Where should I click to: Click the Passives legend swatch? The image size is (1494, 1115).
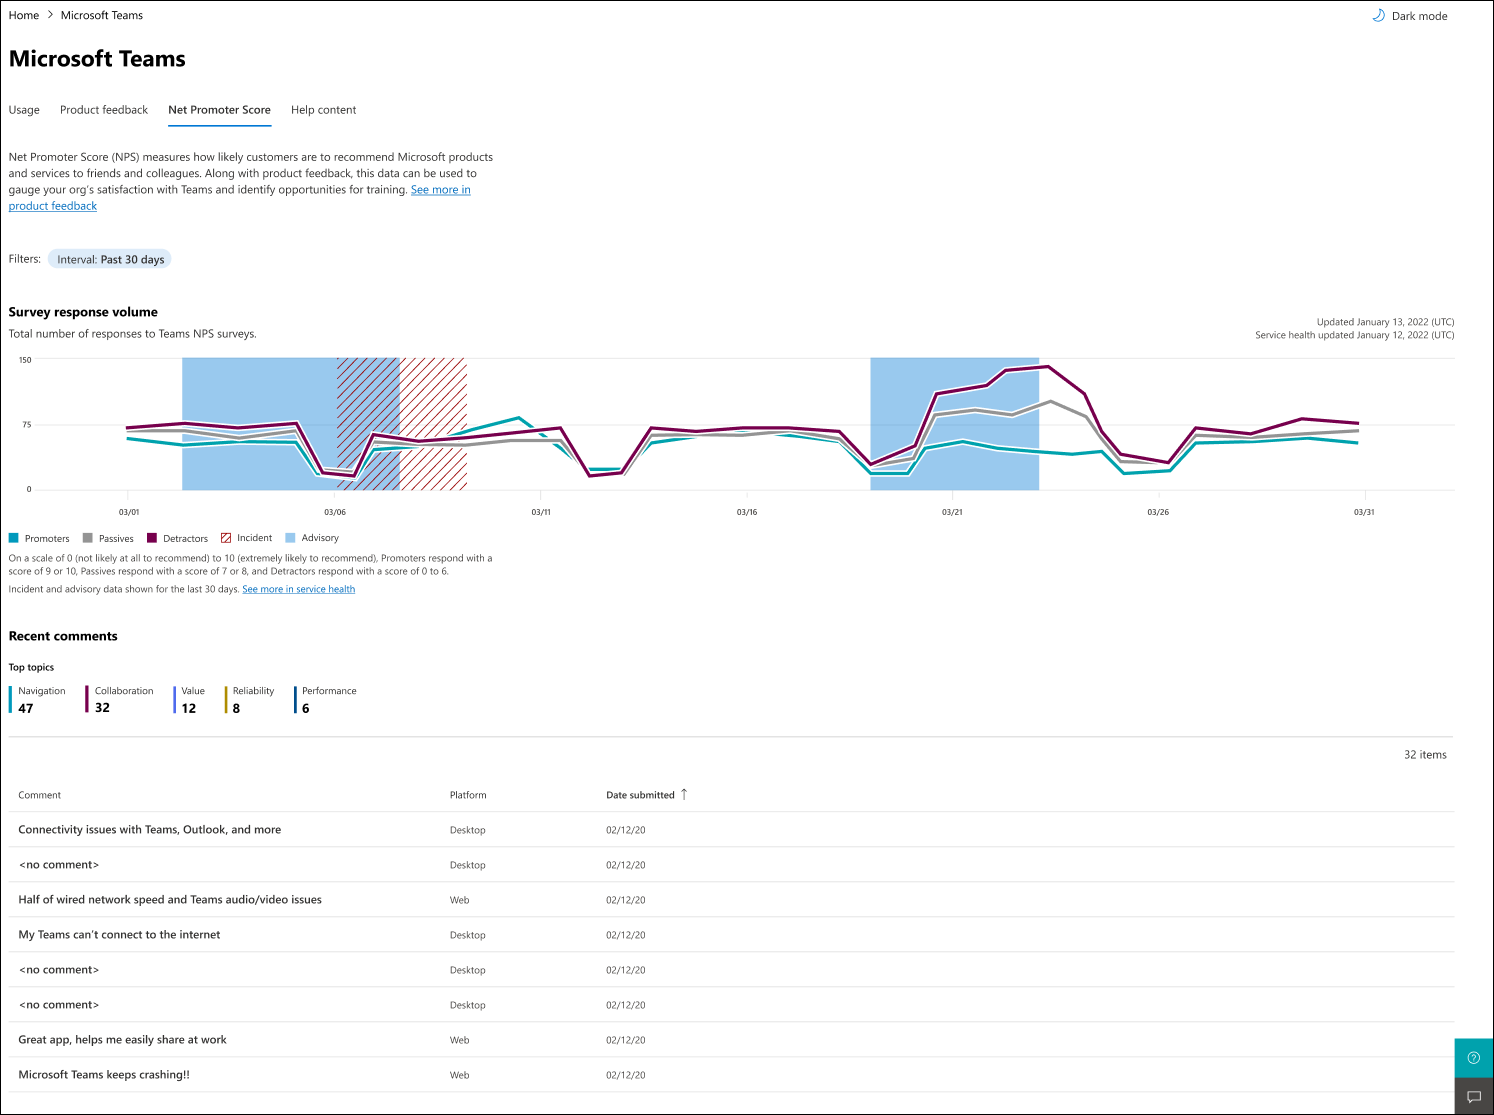point(88,538)
